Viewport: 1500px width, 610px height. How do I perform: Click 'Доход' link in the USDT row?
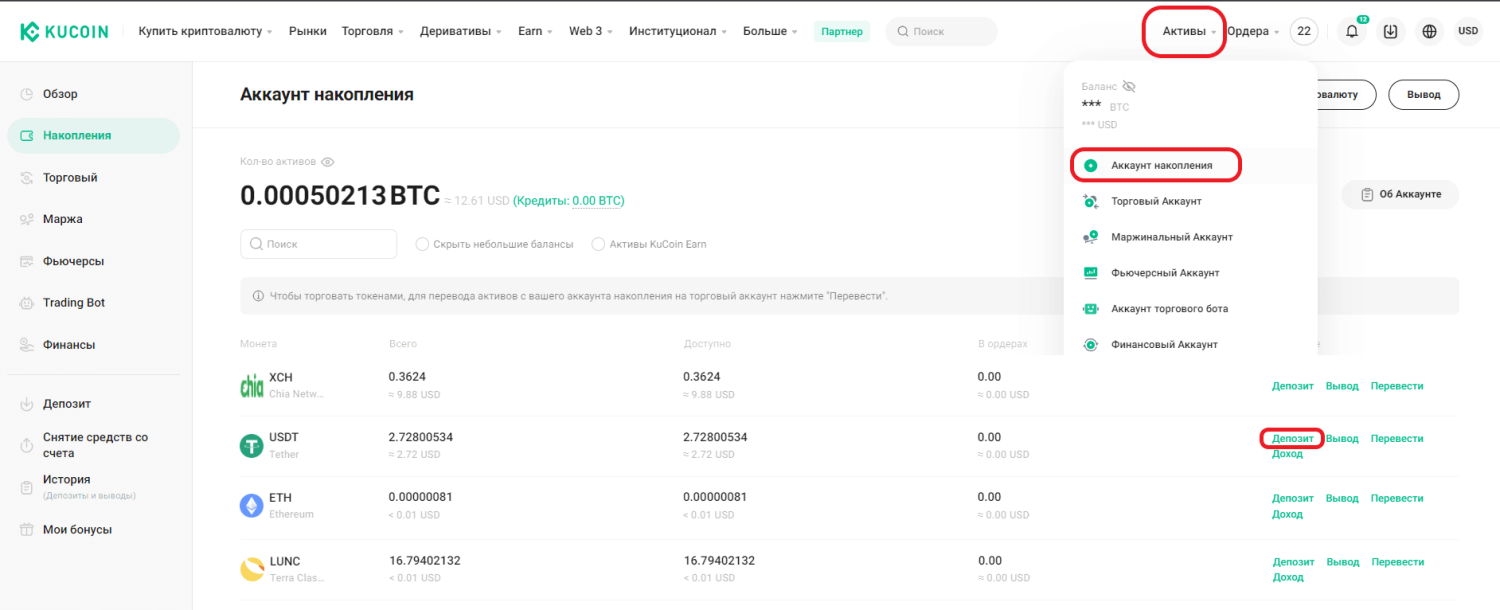(x=1288, y=454)
